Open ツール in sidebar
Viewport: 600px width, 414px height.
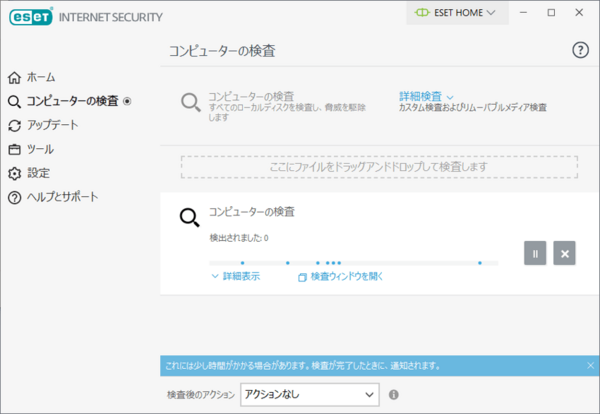coord(40,149)
